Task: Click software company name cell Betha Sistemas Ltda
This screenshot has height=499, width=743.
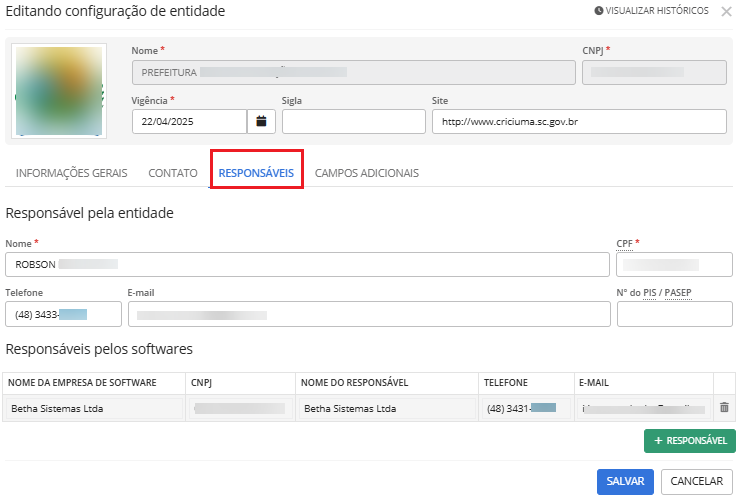Action: 94,408
